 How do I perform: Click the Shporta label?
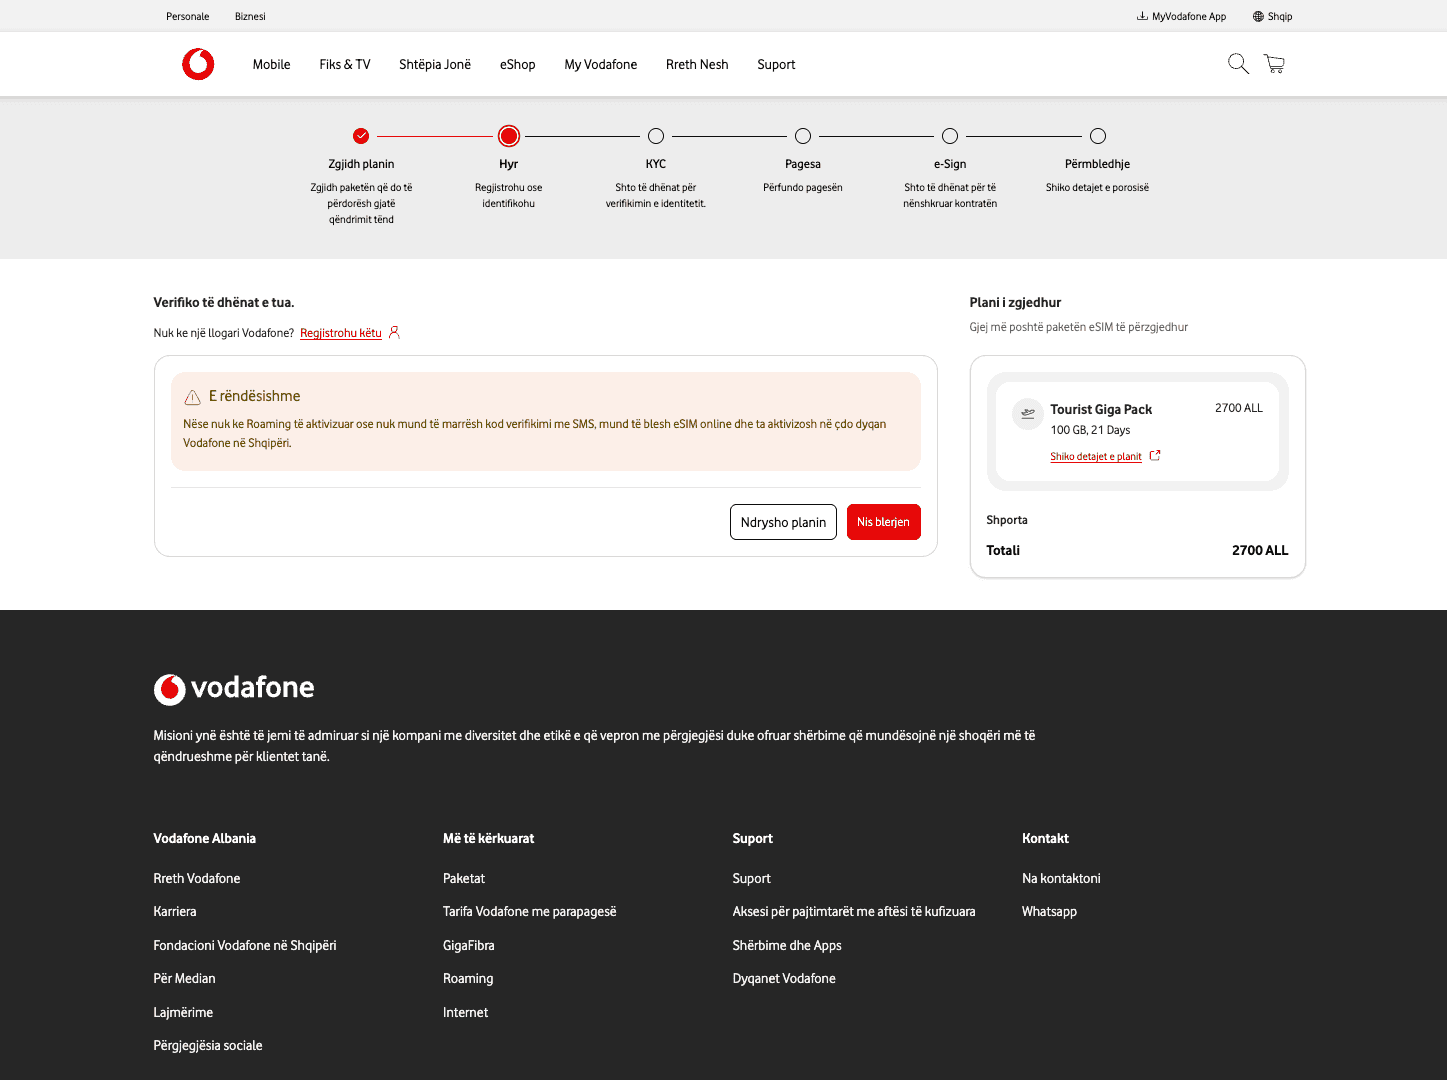(x=1007, y=520)
